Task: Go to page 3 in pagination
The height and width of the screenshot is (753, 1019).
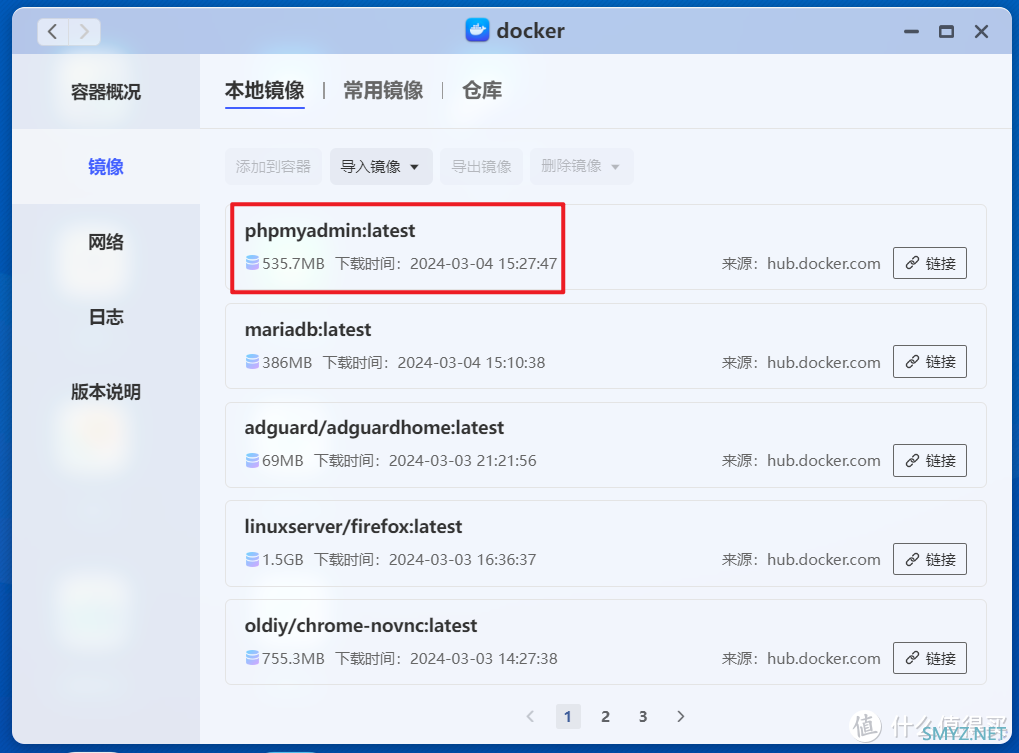Action: point(643,717)
